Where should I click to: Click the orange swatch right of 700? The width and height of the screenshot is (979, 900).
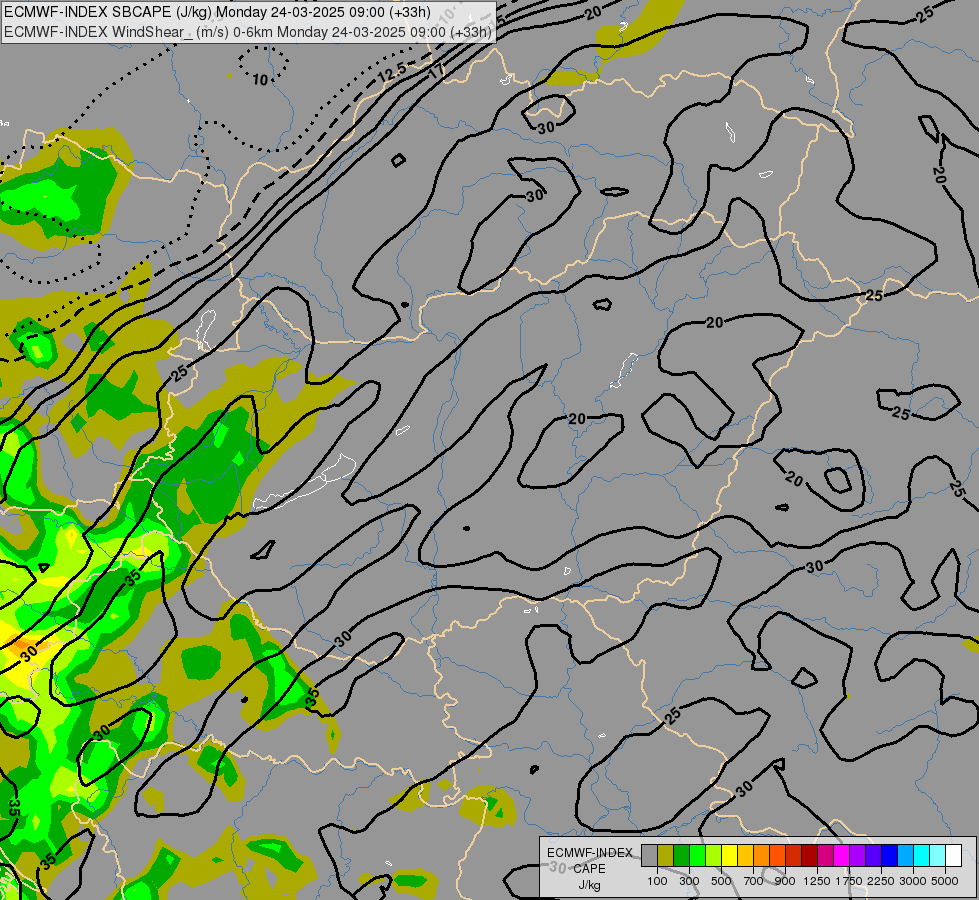click(x=762, y=855)
